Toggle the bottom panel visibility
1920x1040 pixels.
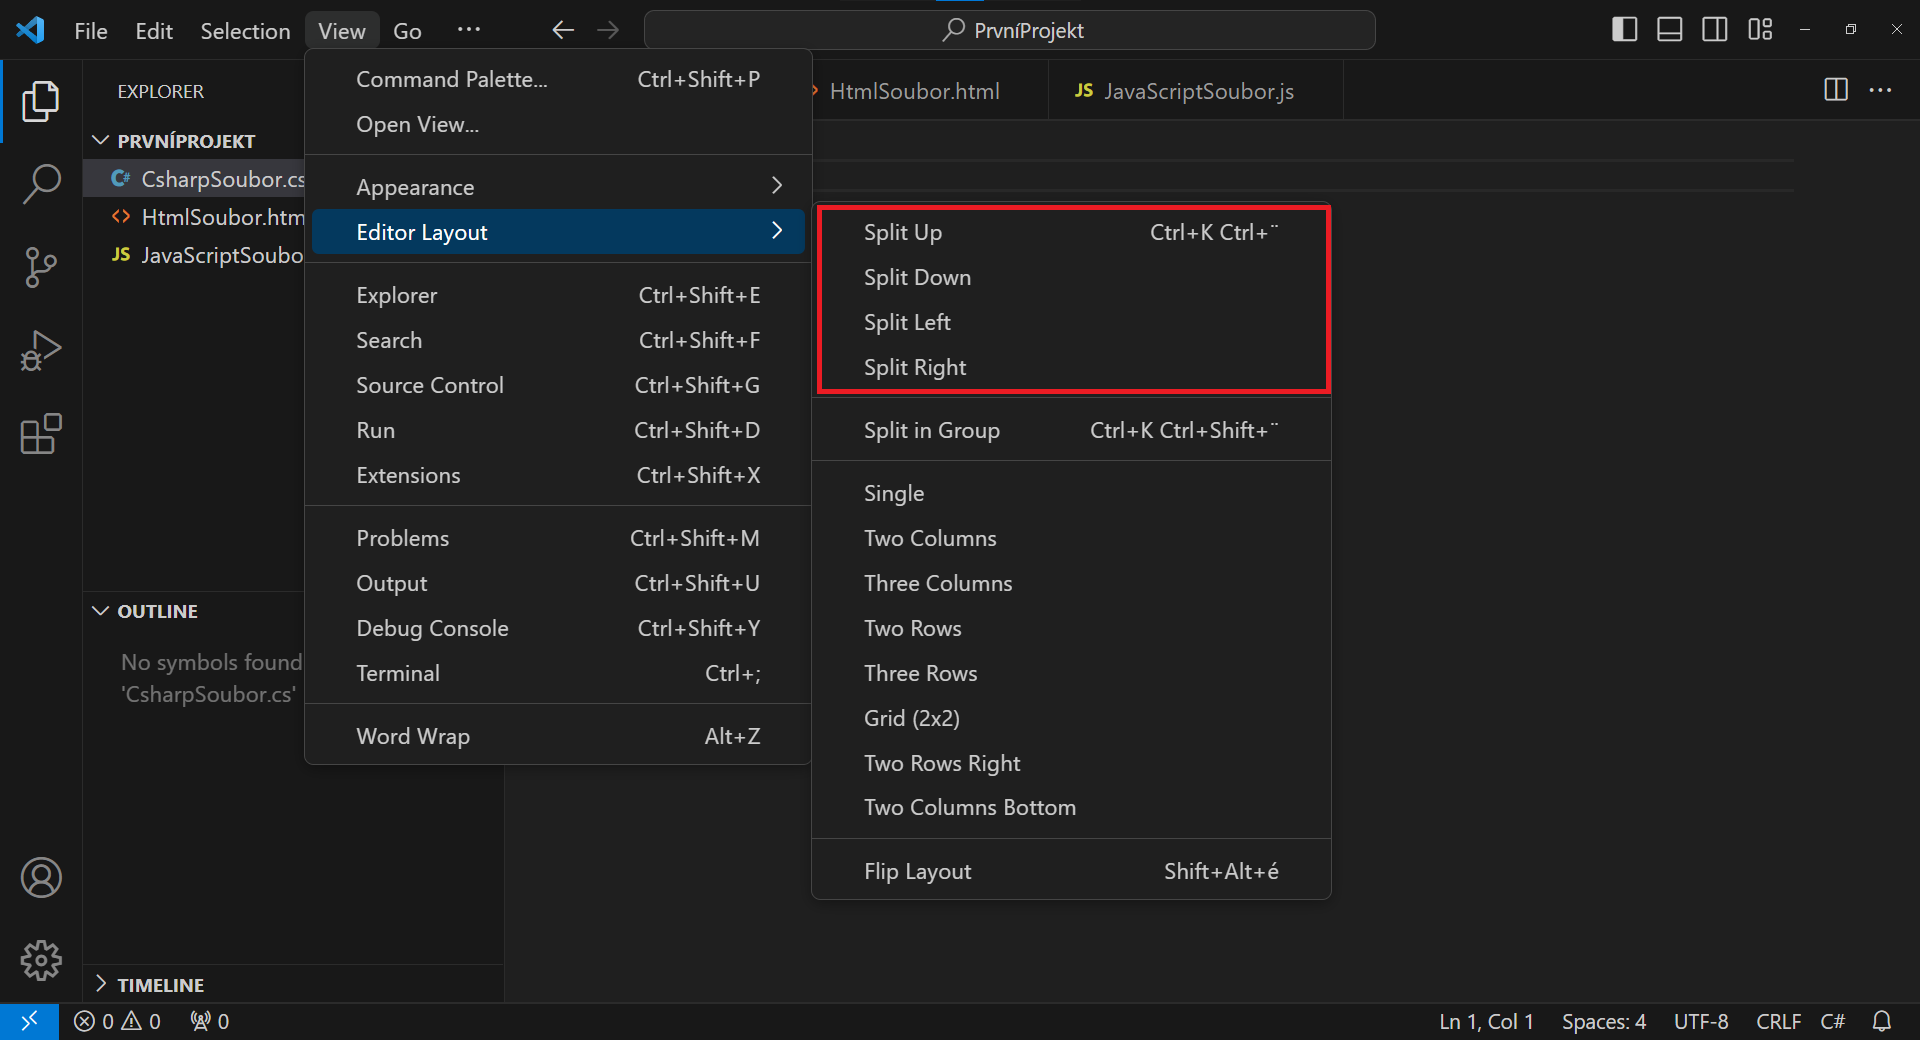(x=1668, y=29)
